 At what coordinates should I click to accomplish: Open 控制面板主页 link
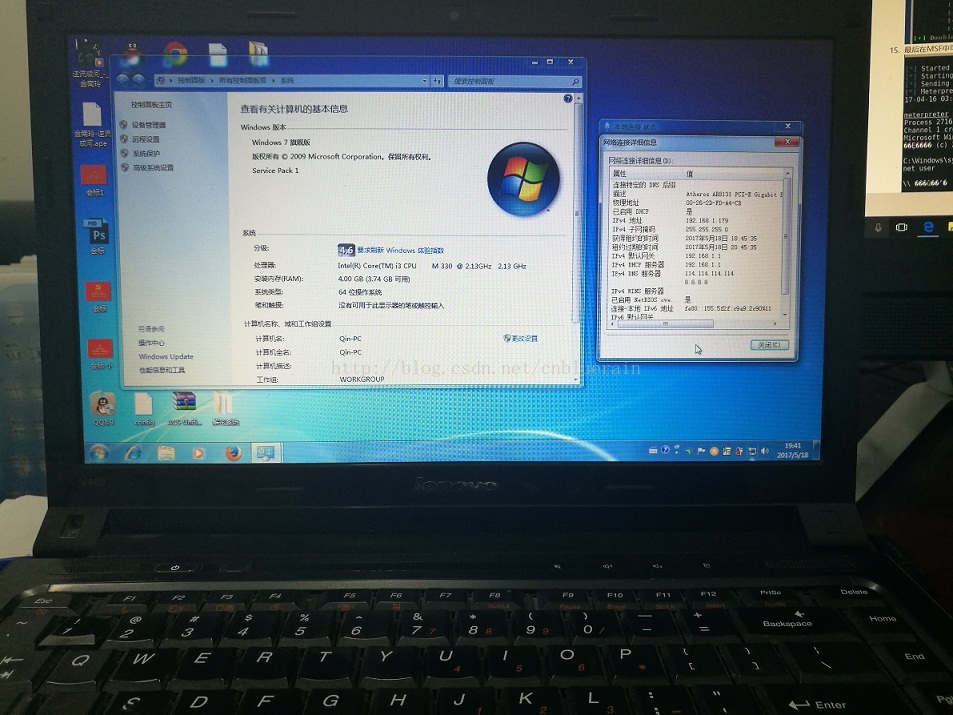click(151, 105)
